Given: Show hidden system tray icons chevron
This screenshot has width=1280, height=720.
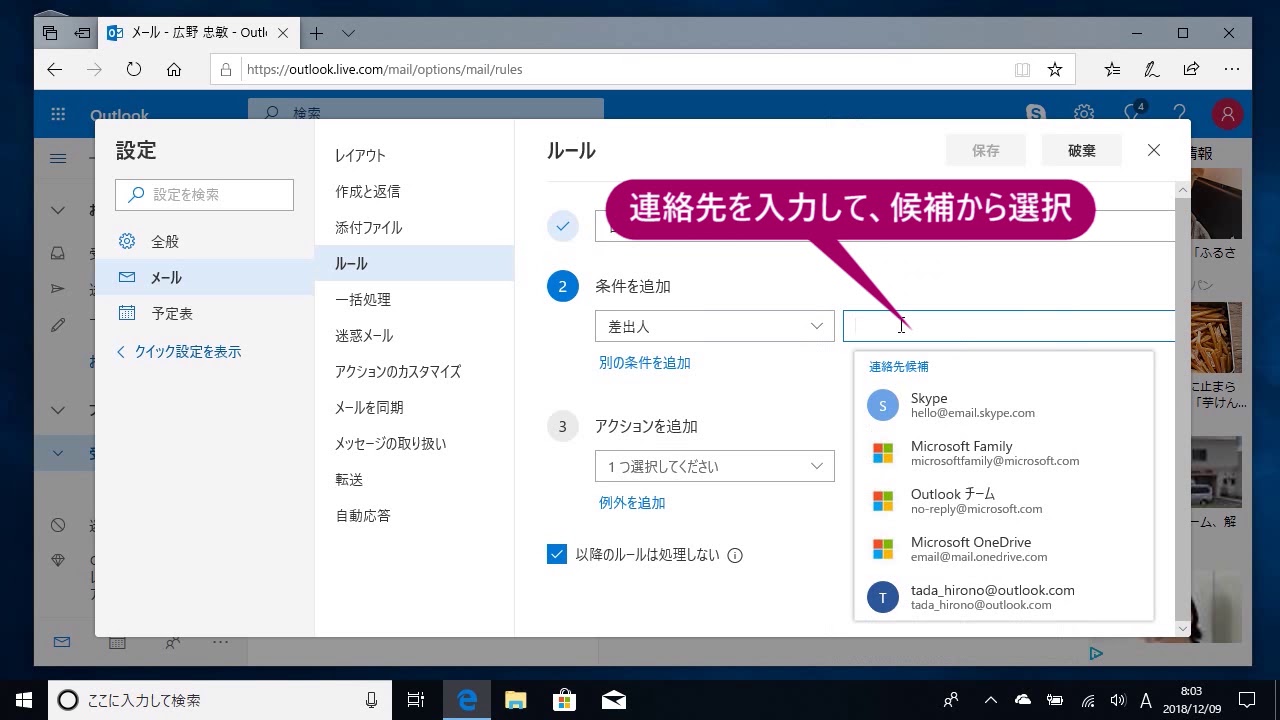Looking at the screenshot, I should [x=991, y=700].
